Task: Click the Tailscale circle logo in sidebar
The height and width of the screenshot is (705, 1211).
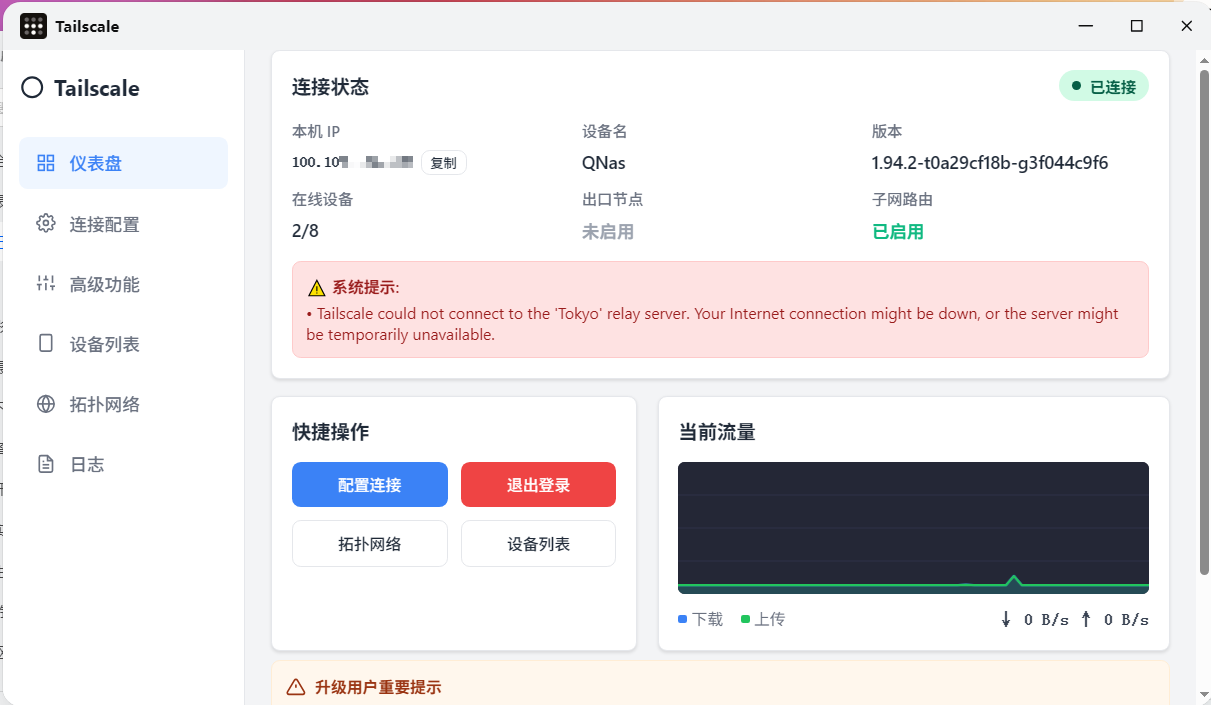Action: tap(32, 88)
